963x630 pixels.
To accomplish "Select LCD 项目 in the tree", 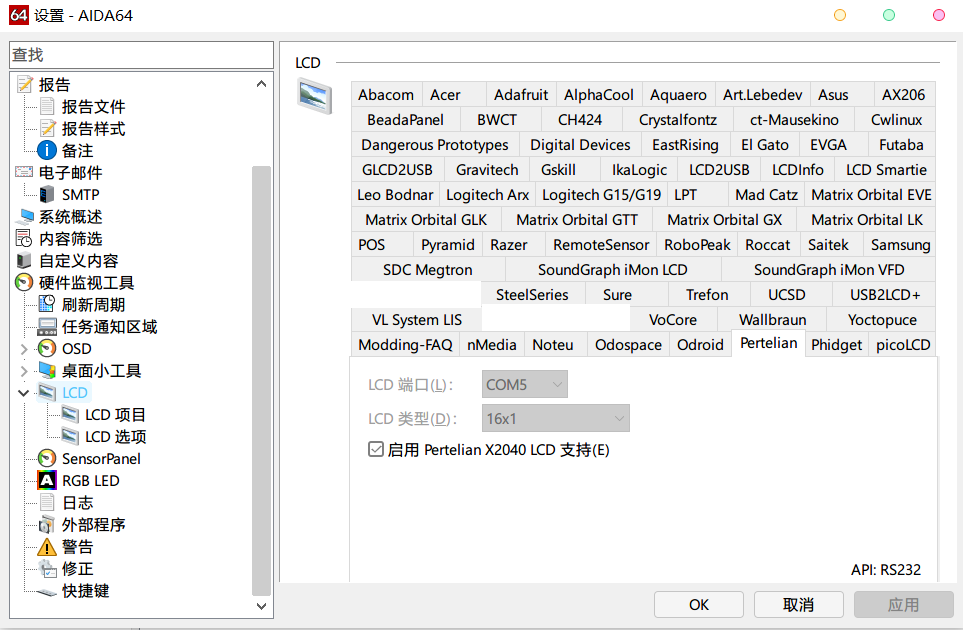I will coord(115,415).
